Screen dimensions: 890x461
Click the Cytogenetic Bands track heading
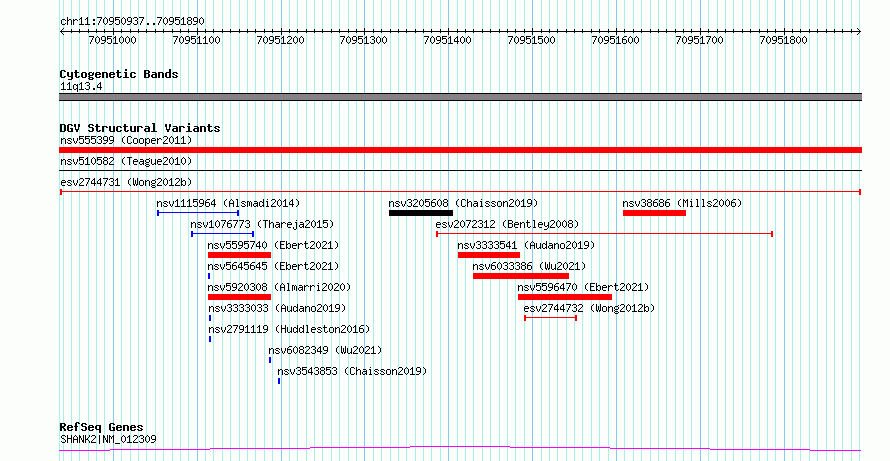pyautogui.click(x=119, y=74)
